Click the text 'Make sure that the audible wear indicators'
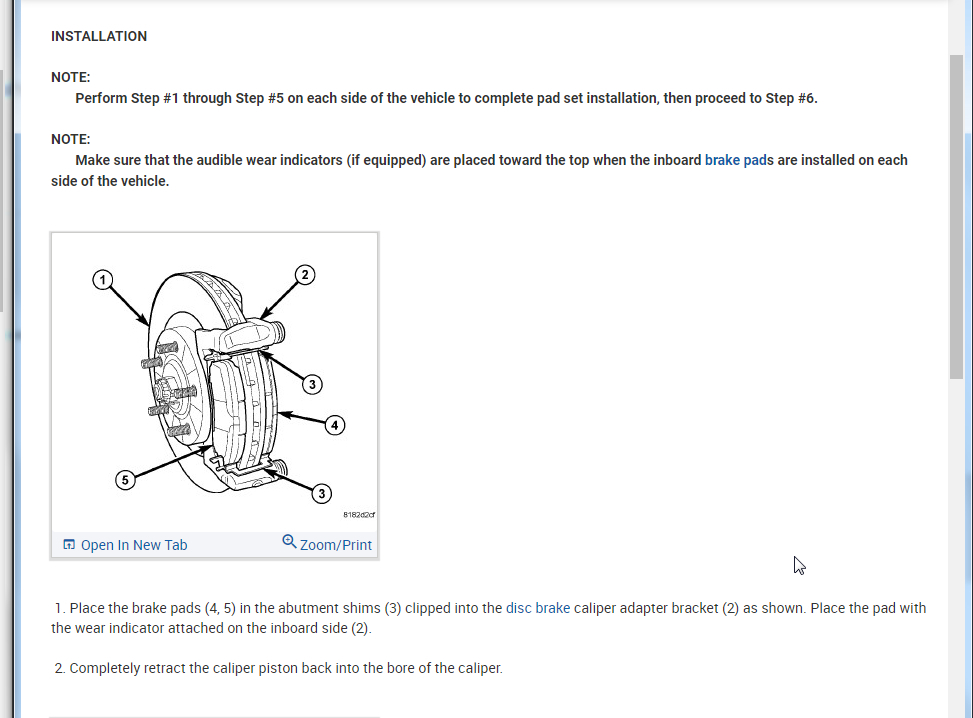Screen dimensions: 973x718 coord(209,160)
